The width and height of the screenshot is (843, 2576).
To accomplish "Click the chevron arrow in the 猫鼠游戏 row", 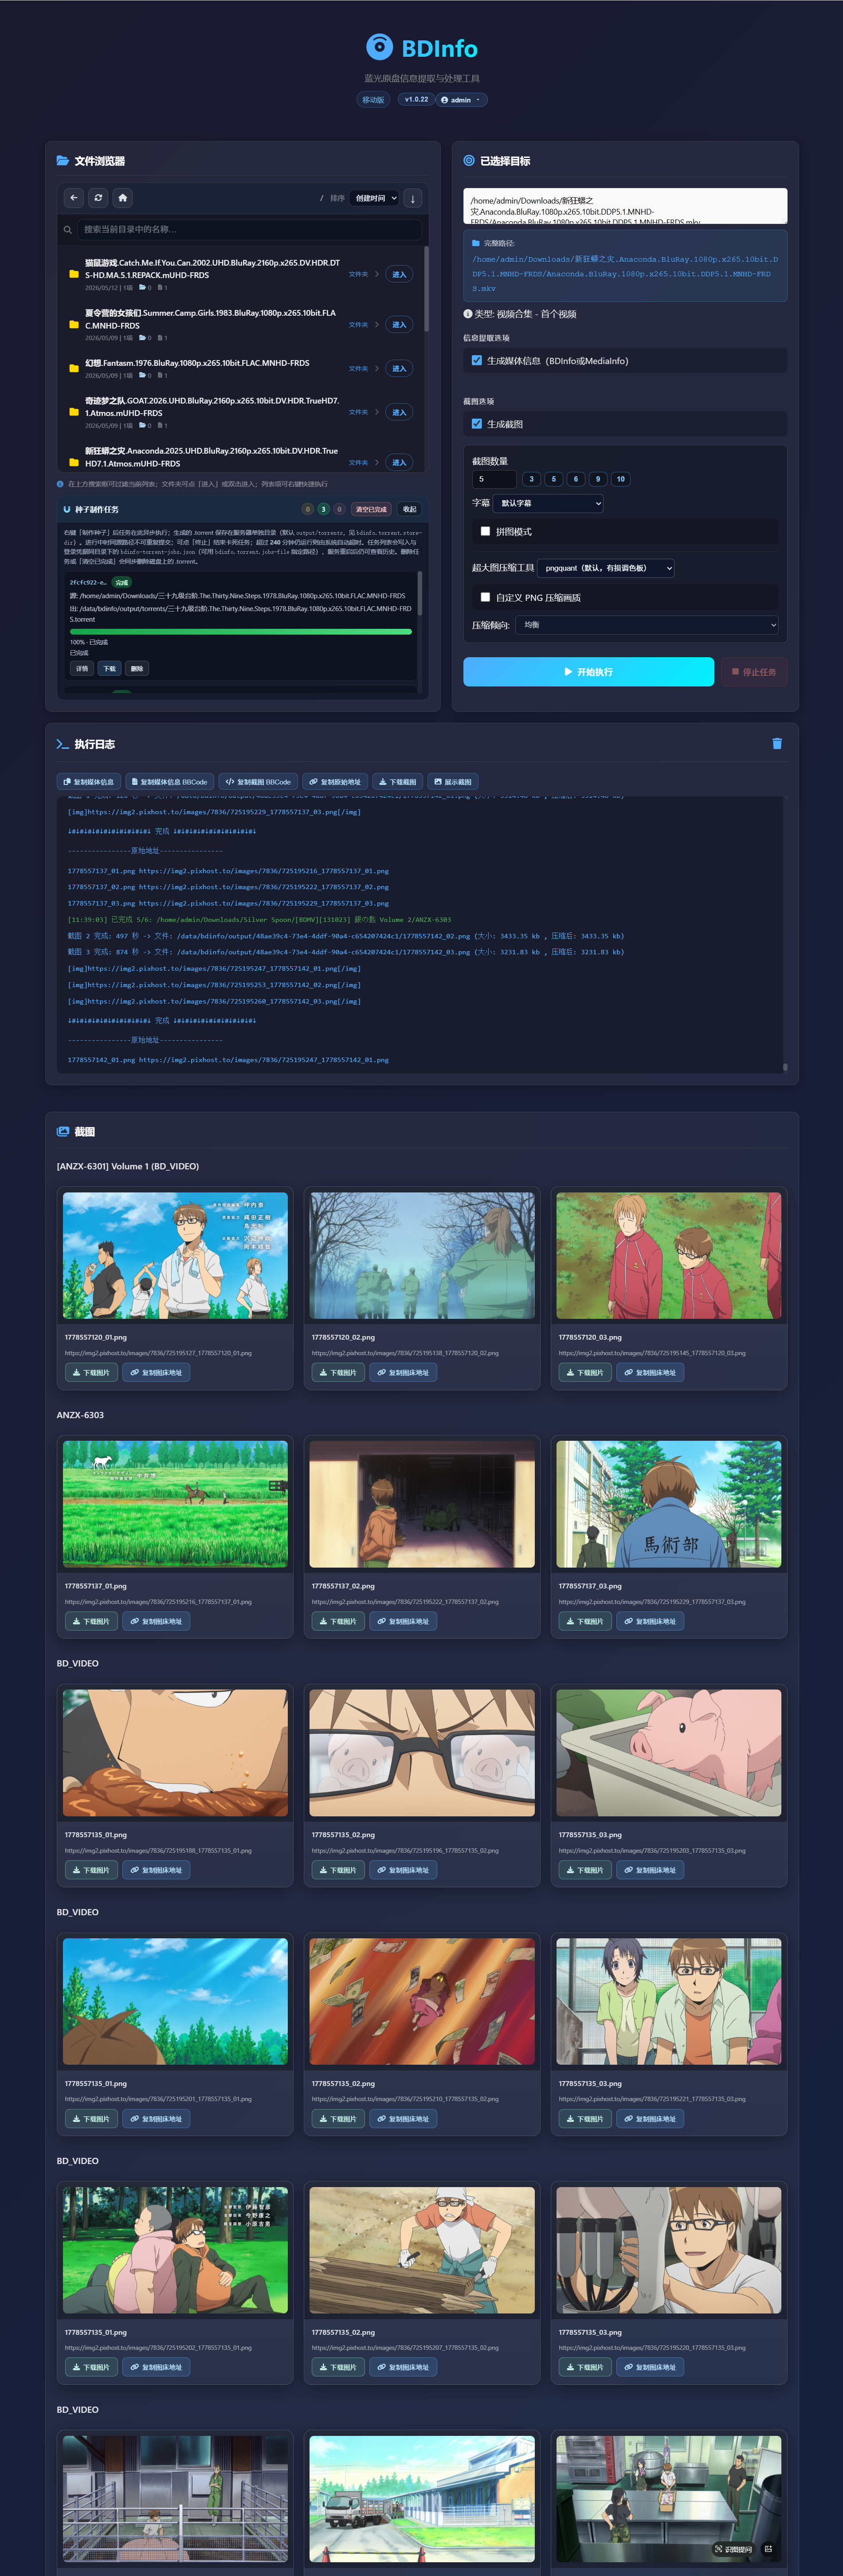I will (x=377, y=274).
